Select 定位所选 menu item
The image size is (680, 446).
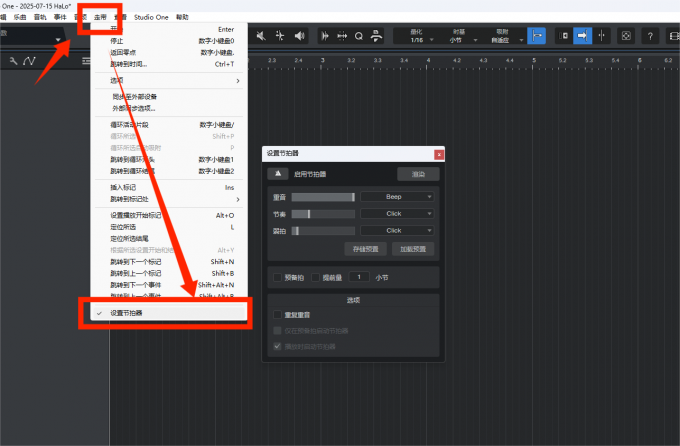[x=169, y=227]
